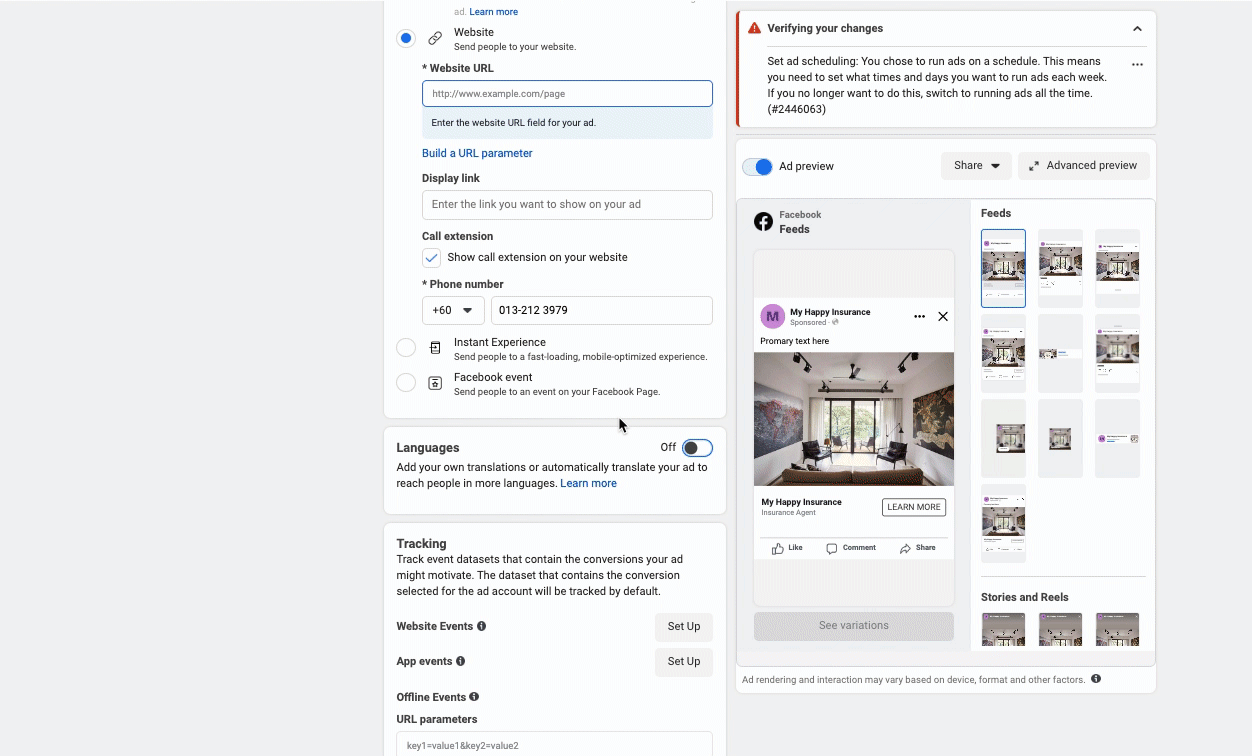
Task: Click the Build a URL parameter link
Action: click(477, 153)
